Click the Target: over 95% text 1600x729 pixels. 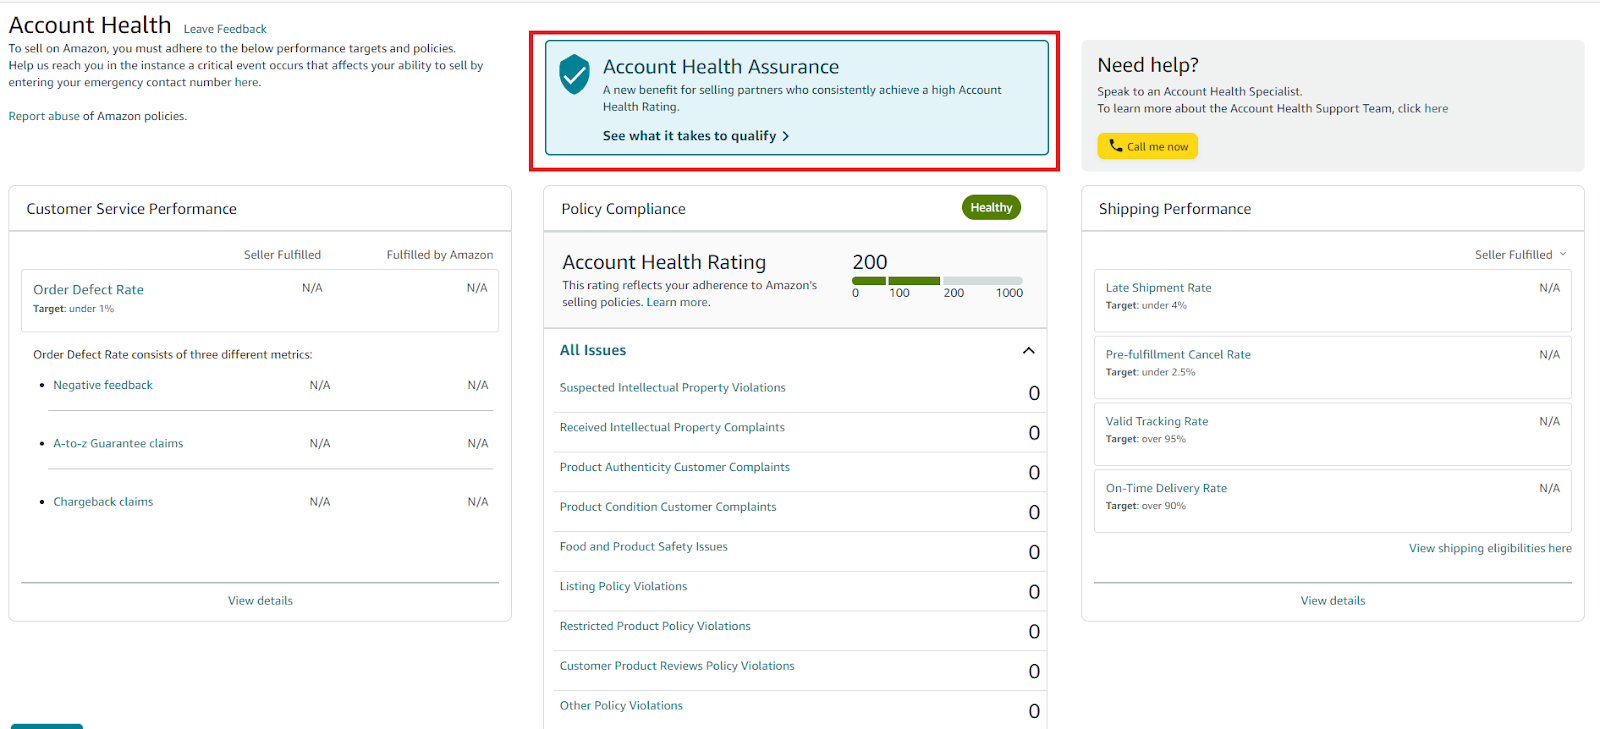(1145, 440)
